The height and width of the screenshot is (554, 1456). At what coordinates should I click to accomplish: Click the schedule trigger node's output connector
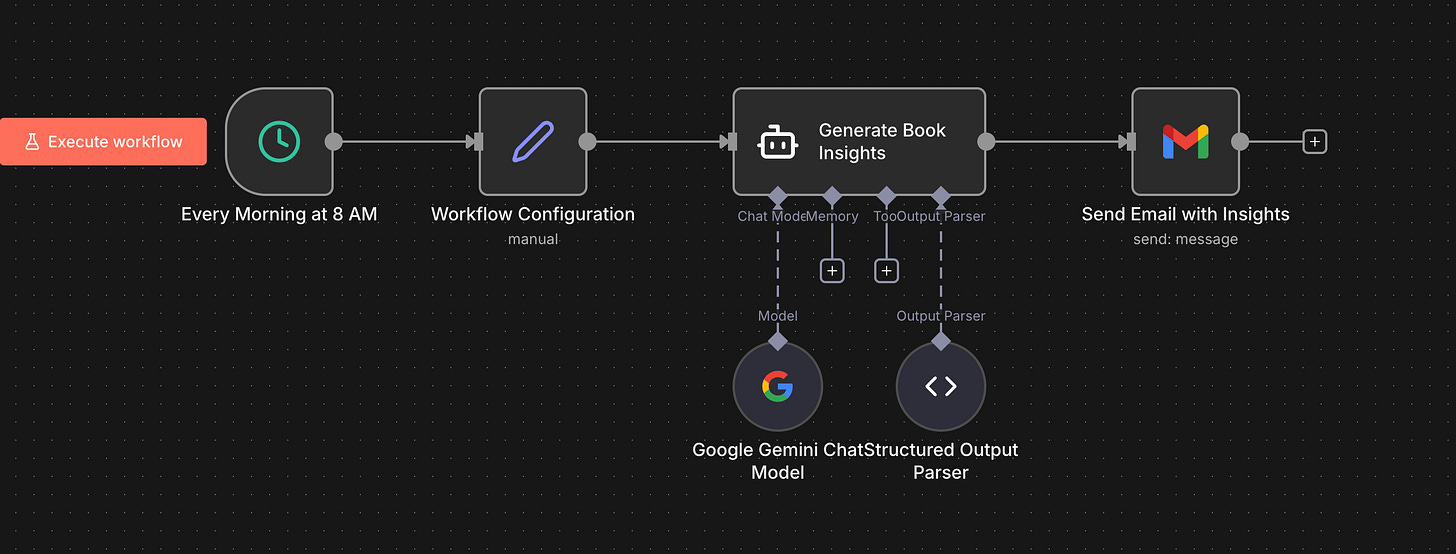click(x=334, y=142)
